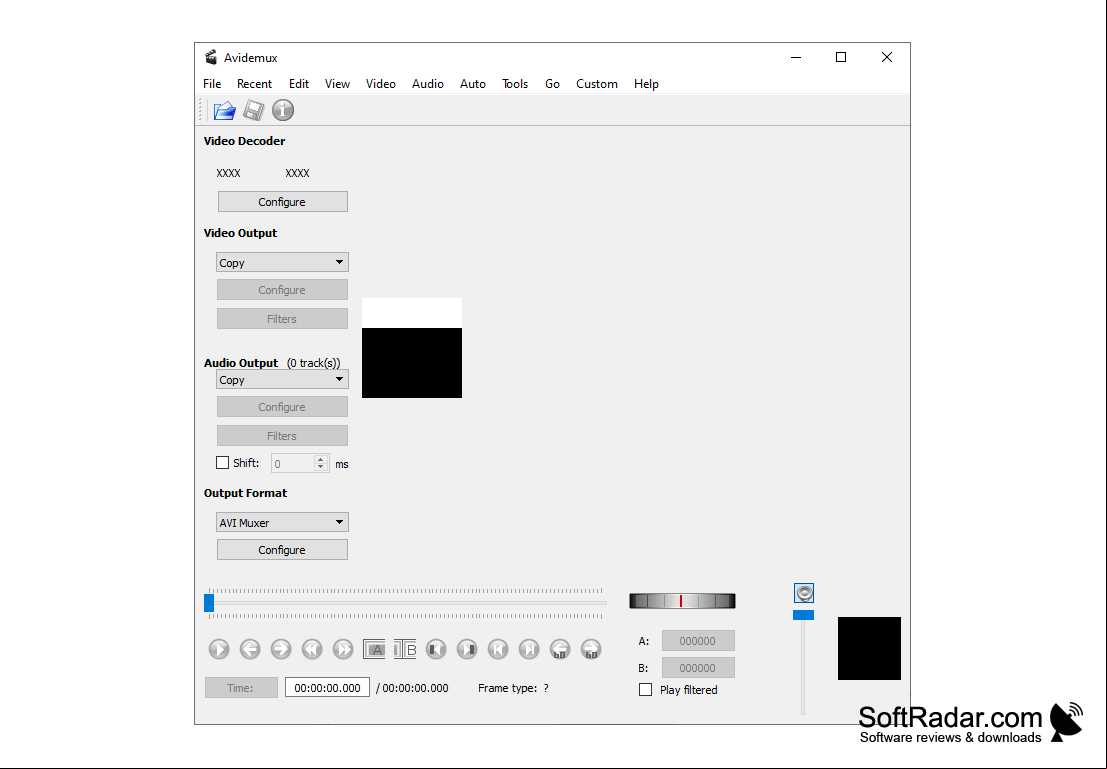Jump to next keyframe with double-right arrow

[x=343, y=649]
